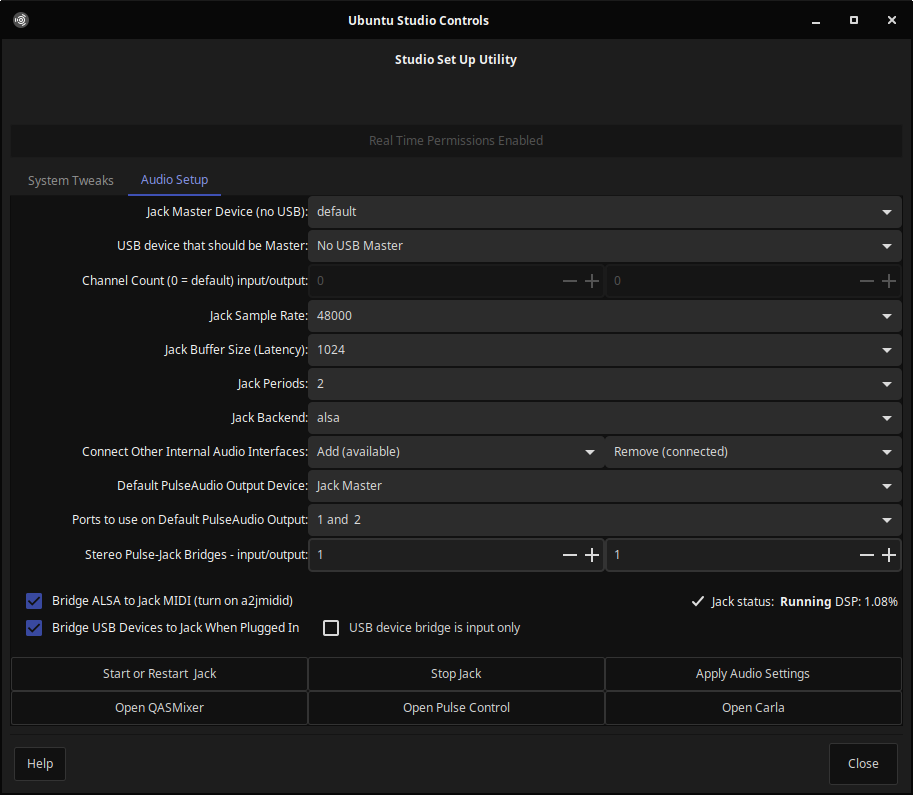Decrease Stereo Pulse-Jack Bridges output count

coord(867,555)
